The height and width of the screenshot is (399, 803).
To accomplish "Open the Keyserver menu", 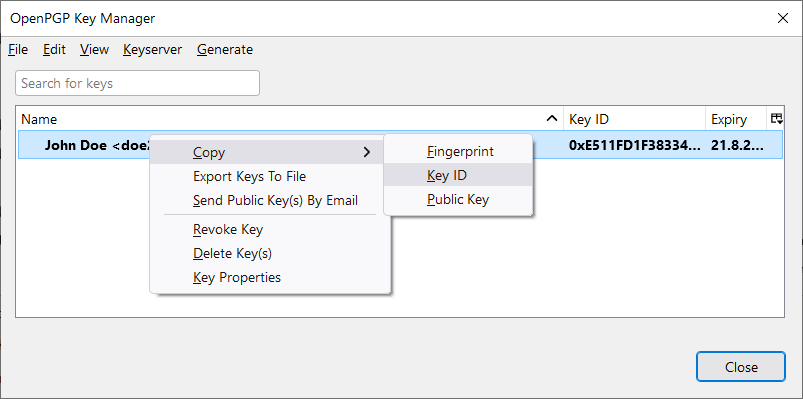I will [x=153, y=50].
